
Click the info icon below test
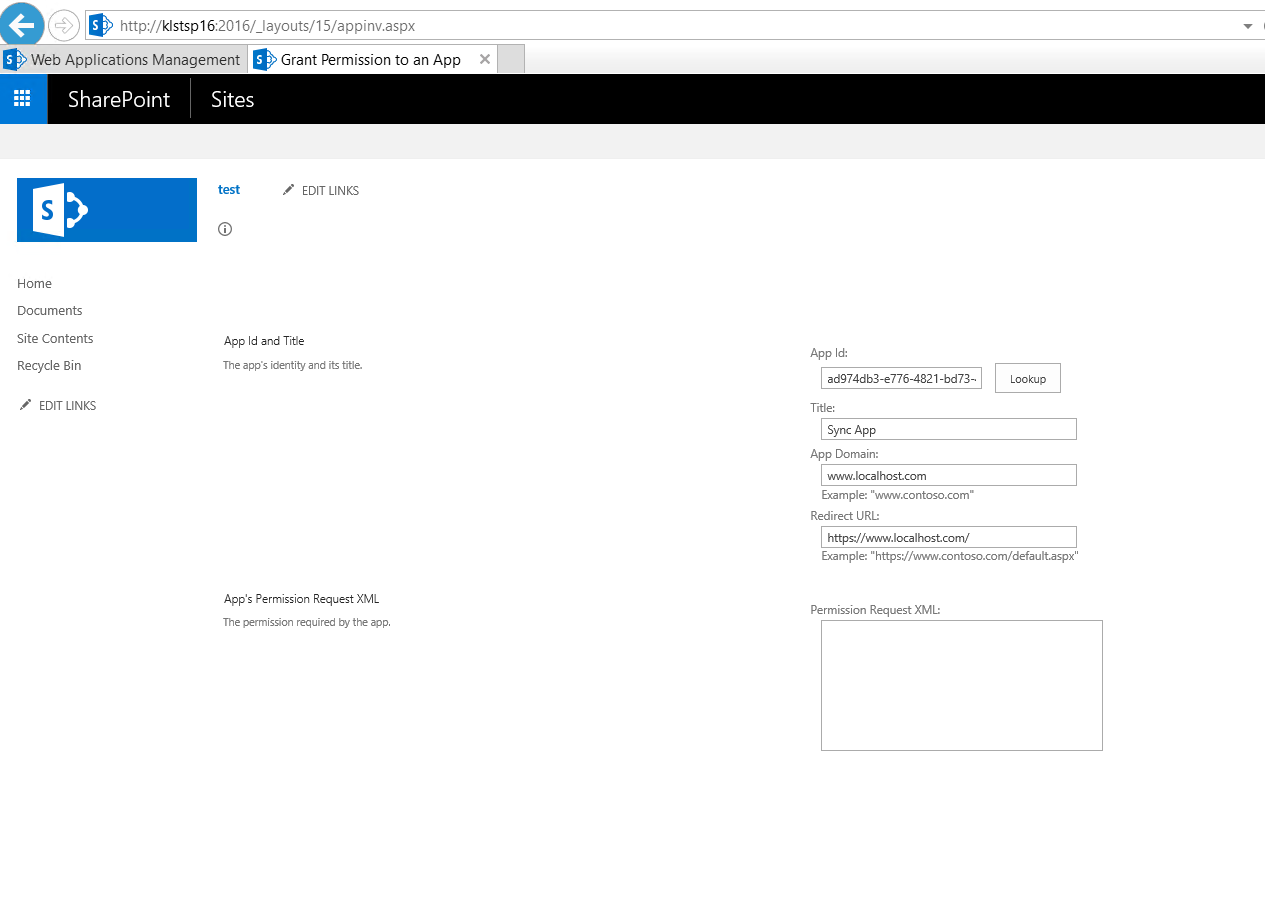click(x=225, y=229)
